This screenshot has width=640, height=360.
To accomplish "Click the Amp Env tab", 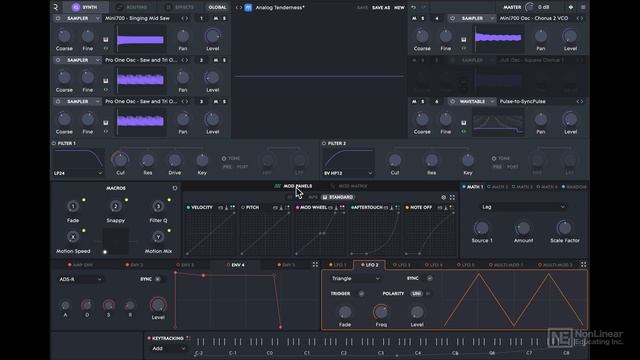I will [x=80, y=265].
